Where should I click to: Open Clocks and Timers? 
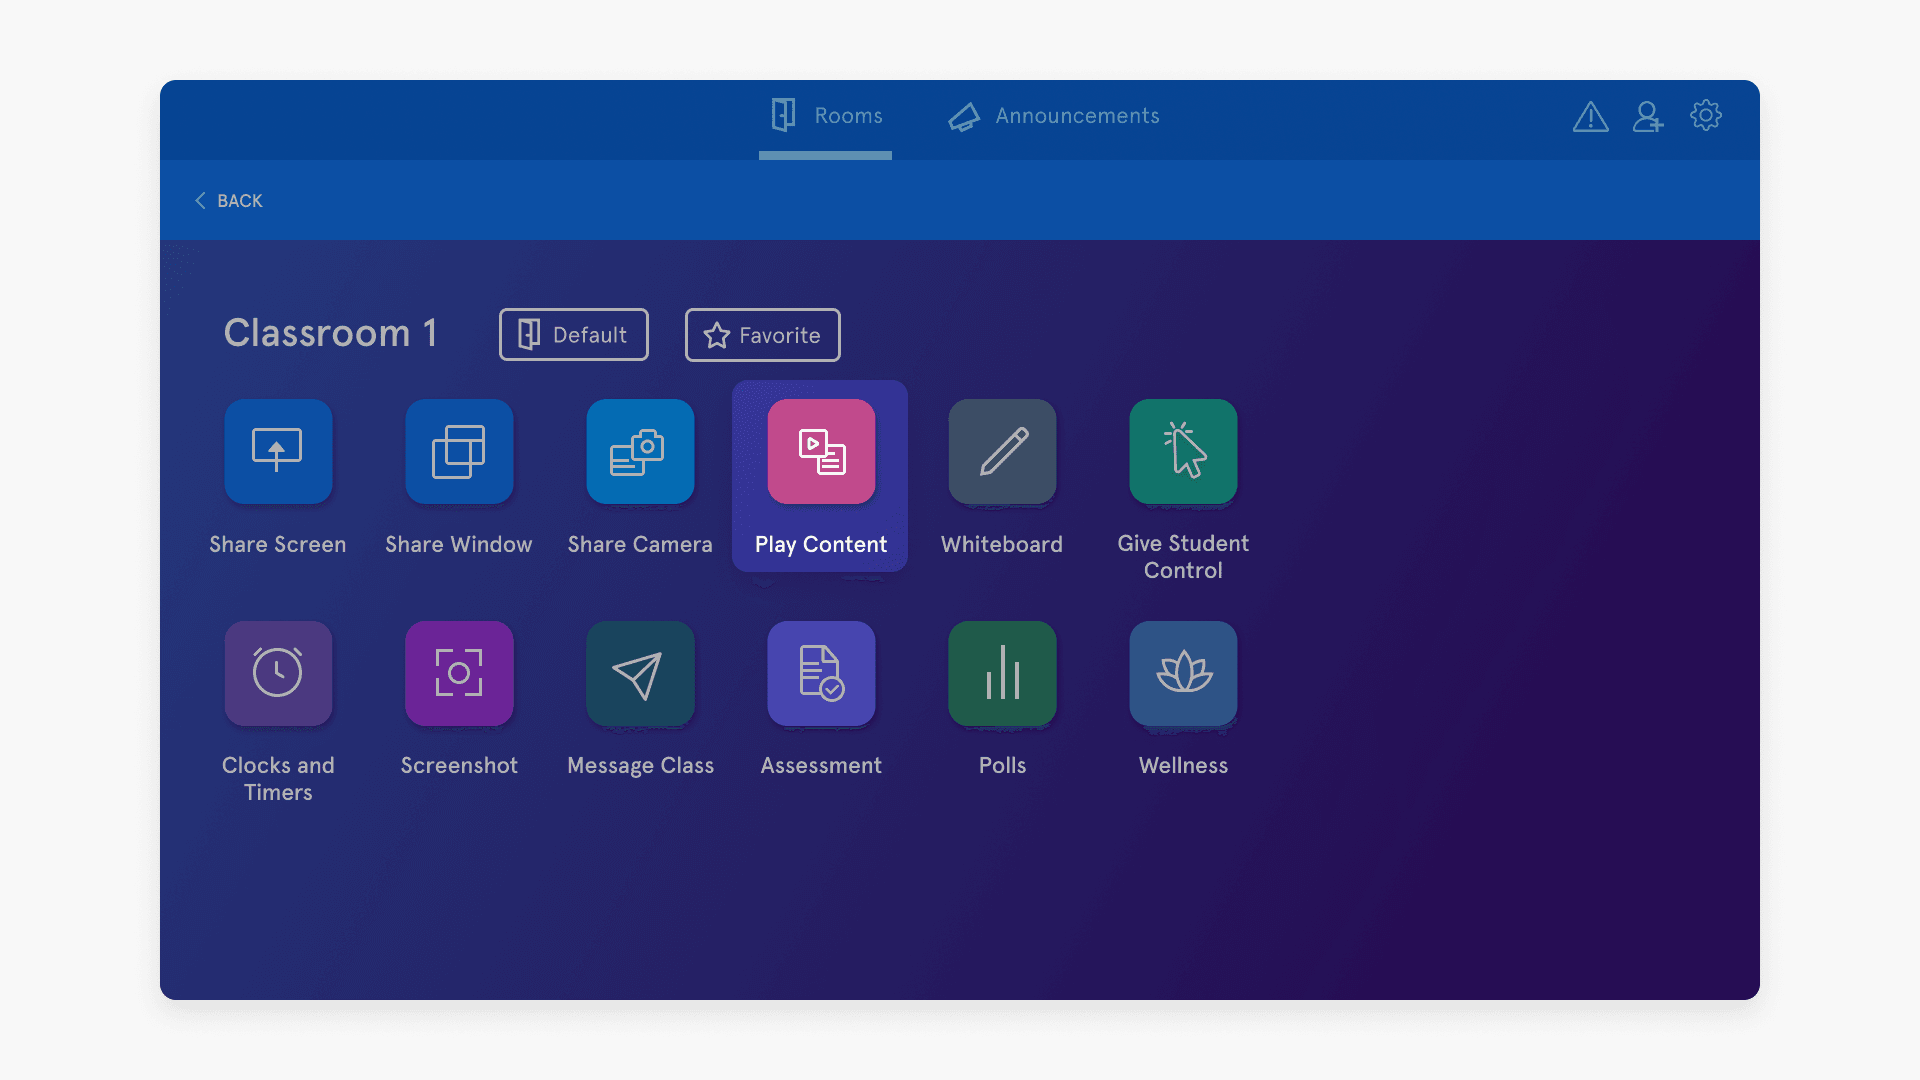pos(278,673)
